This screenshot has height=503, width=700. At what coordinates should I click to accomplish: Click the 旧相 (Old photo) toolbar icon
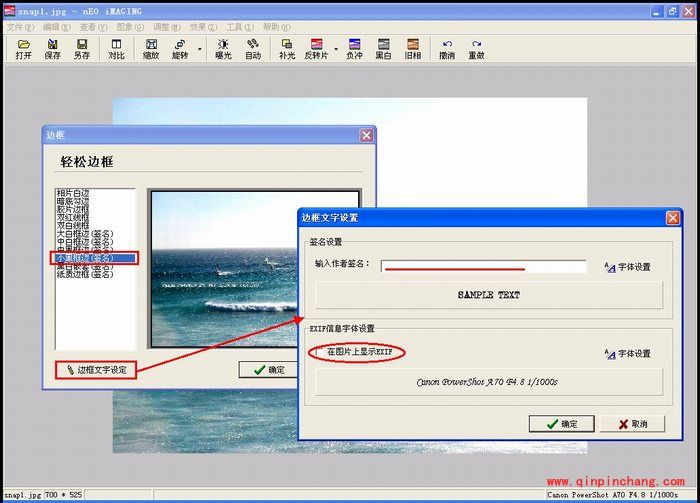pos(413,49)
